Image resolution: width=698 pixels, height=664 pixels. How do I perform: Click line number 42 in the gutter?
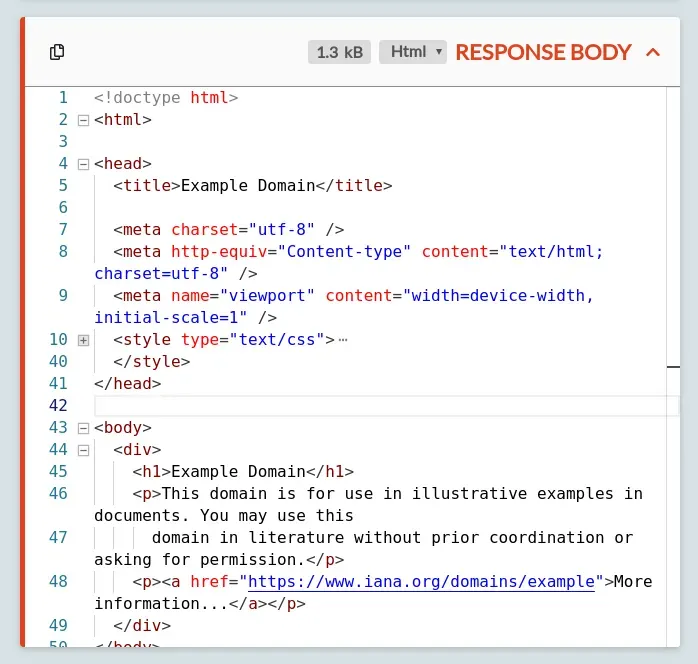coord(58,405)
